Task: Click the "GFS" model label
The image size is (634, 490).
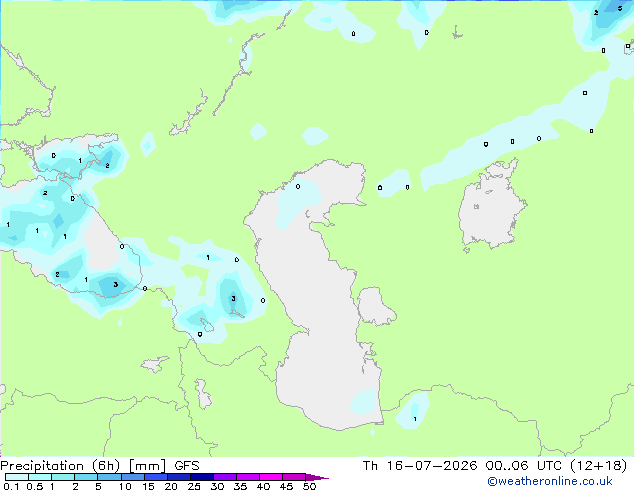Action: (187, 466)
